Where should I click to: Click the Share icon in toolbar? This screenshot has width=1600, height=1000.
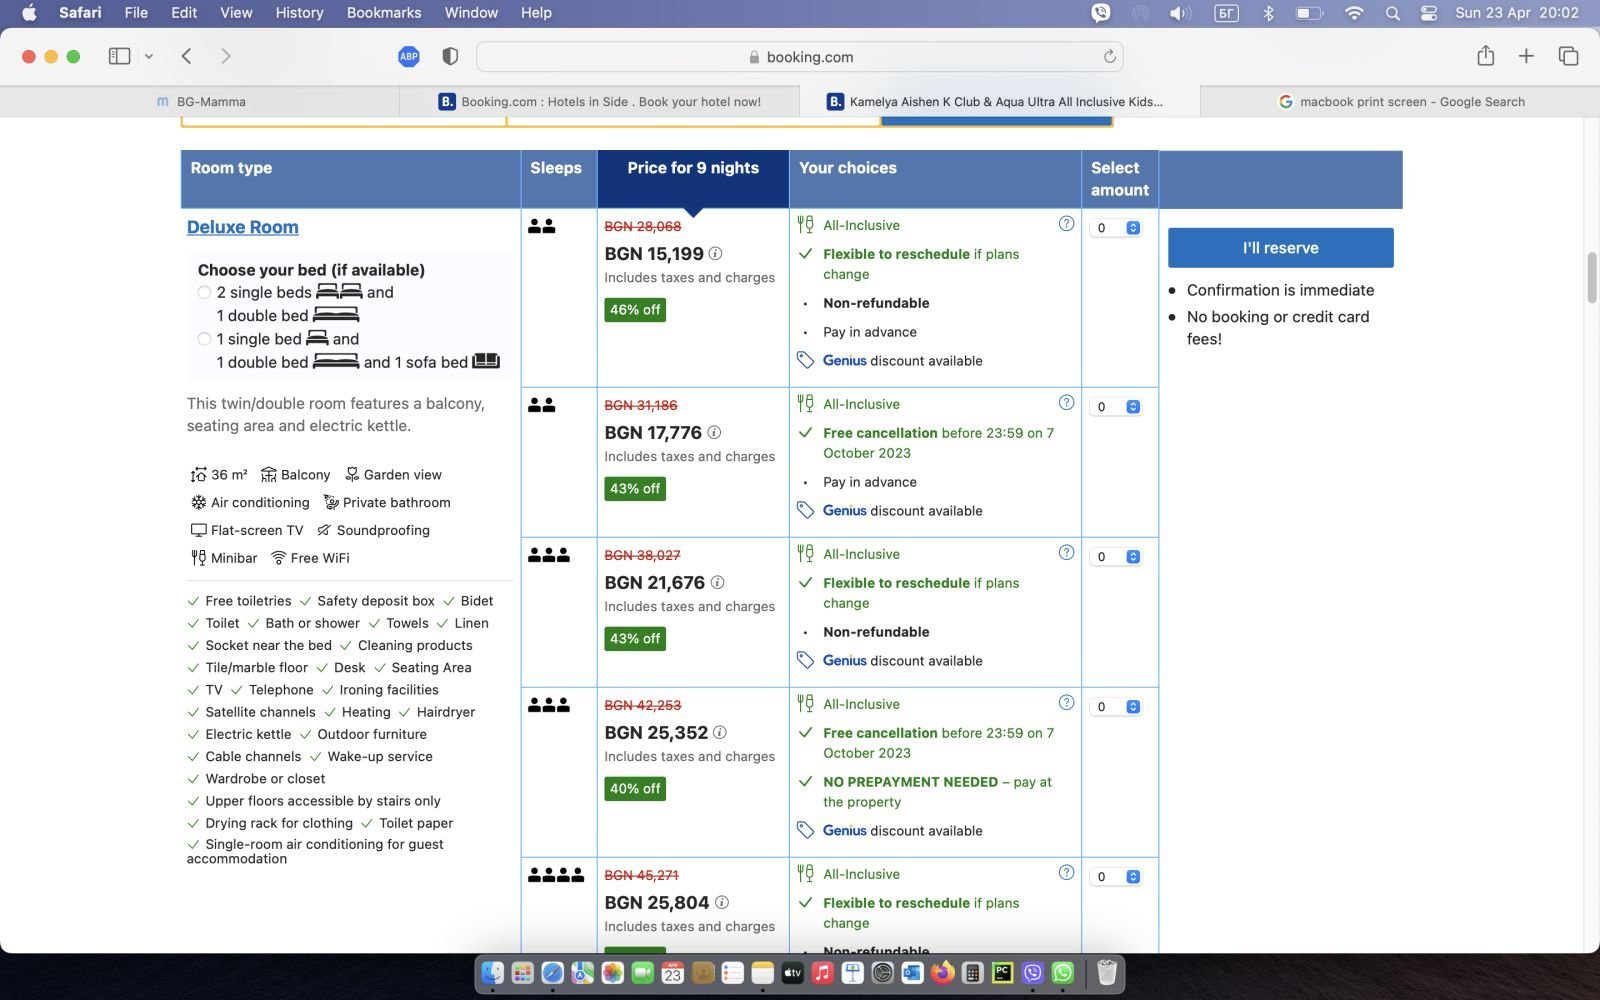(1485, 57)
